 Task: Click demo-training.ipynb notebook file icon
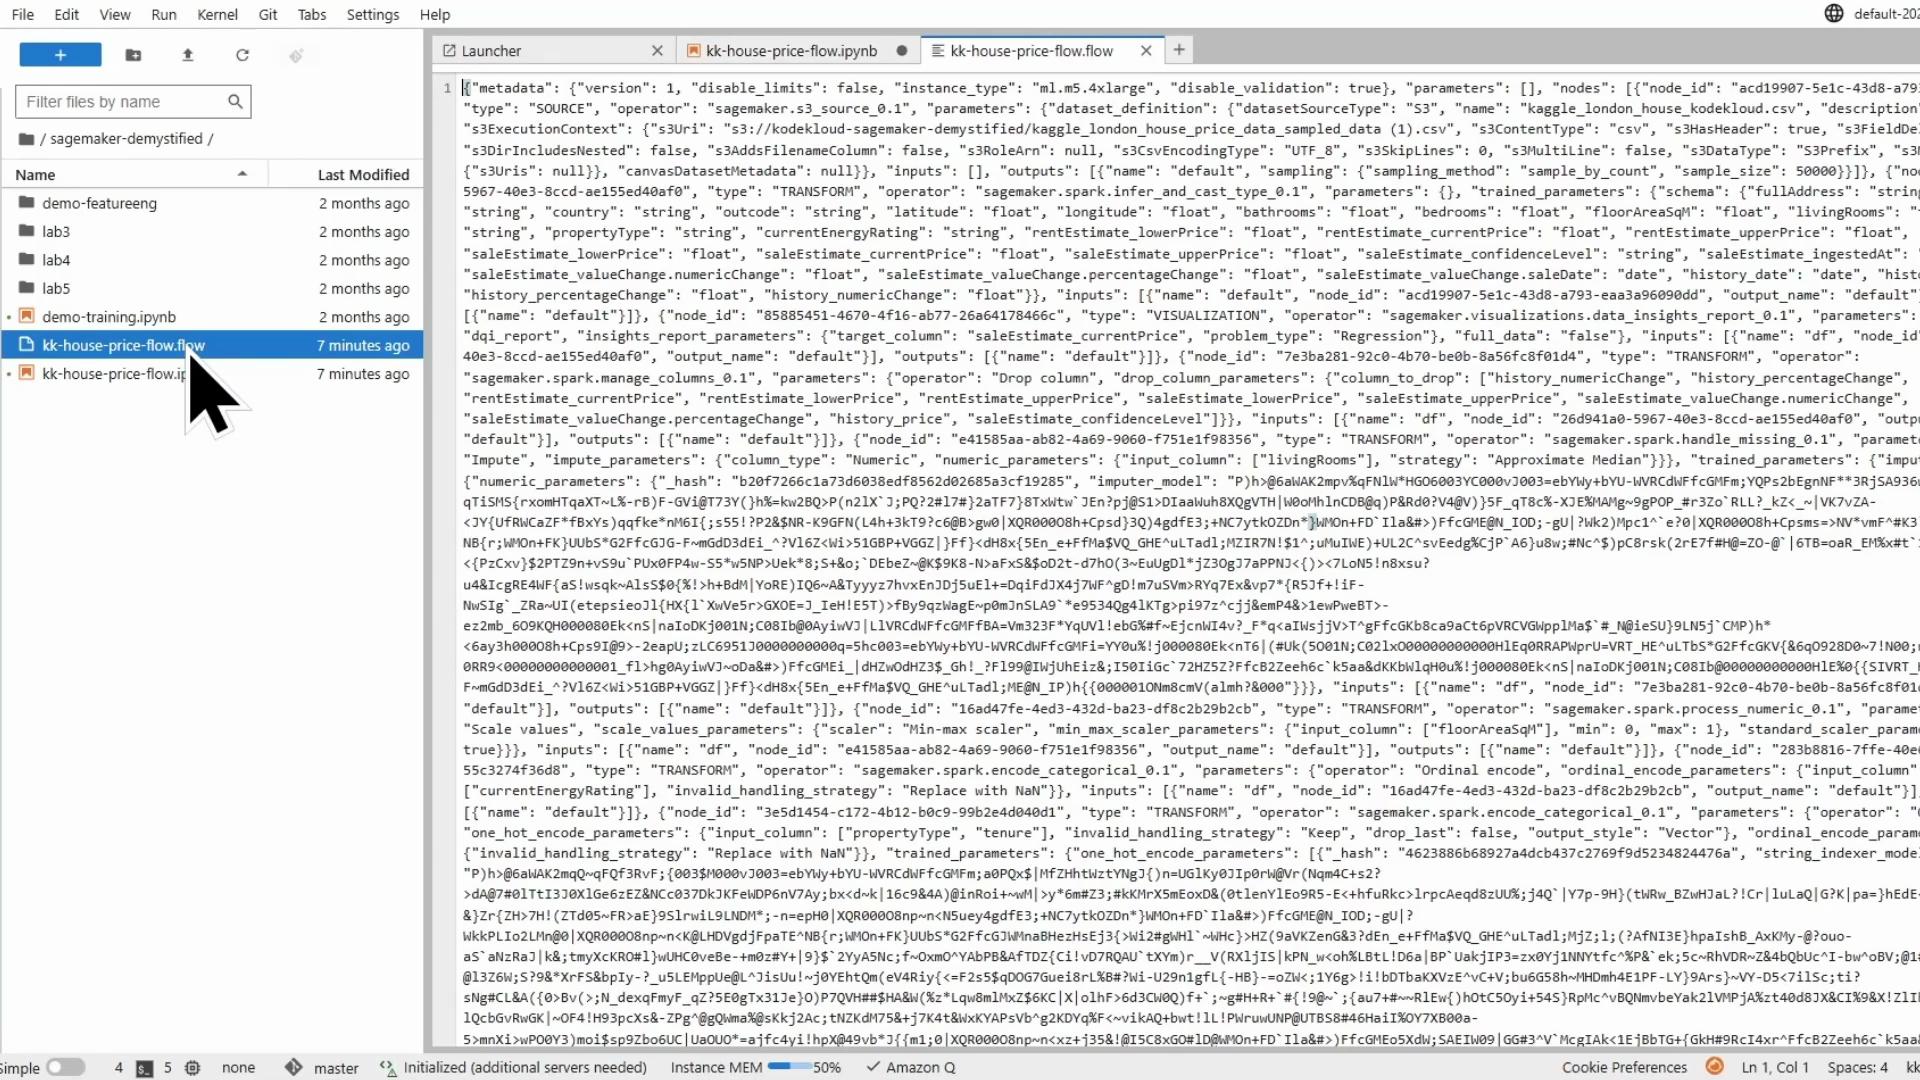click(x=27, y=317)
